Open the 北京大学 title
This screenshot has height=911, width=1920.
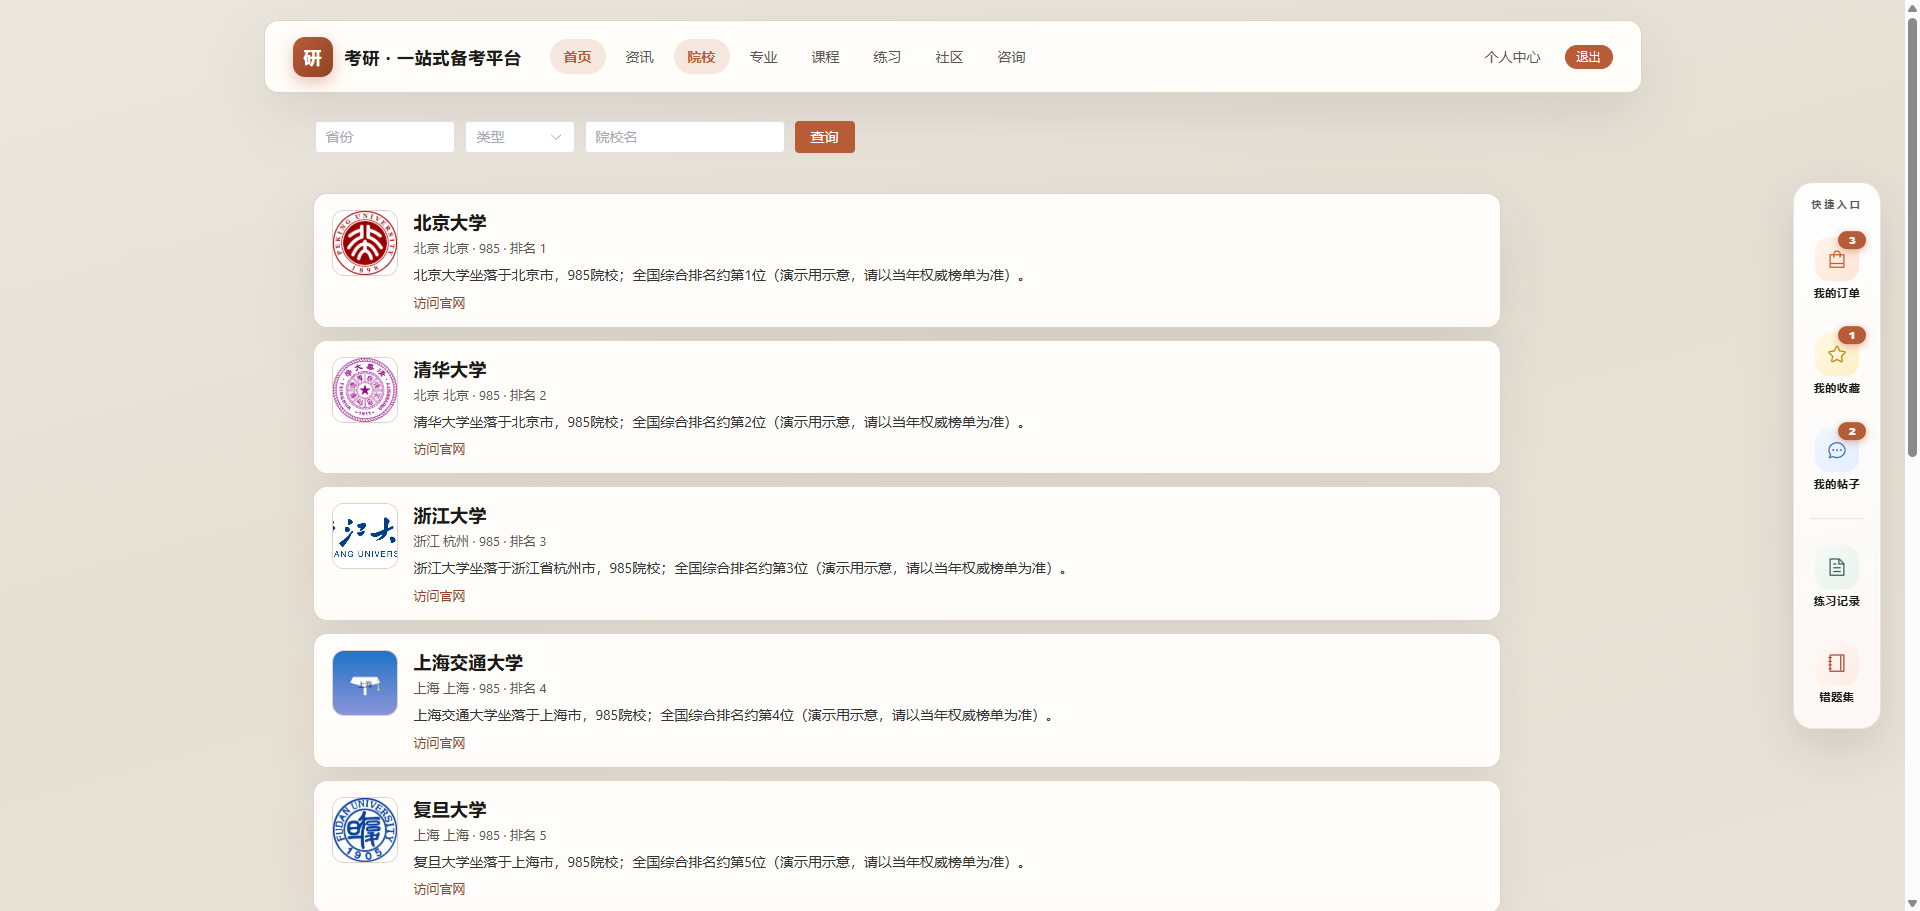pos(450,223)
